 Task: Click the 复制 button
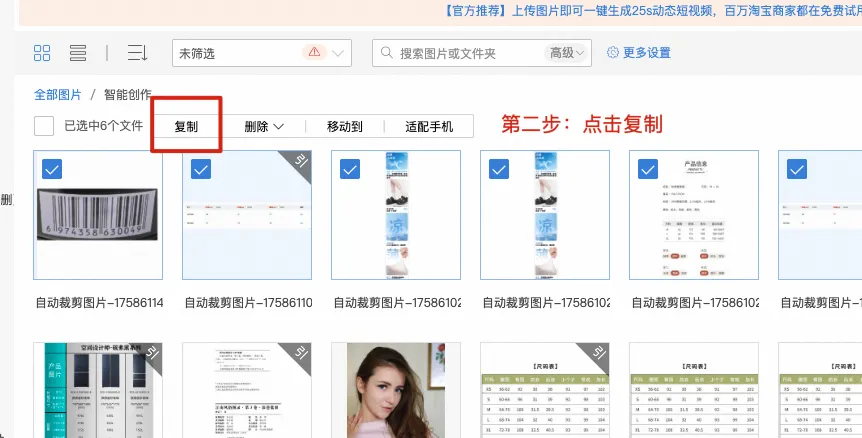tap(186, 126)
